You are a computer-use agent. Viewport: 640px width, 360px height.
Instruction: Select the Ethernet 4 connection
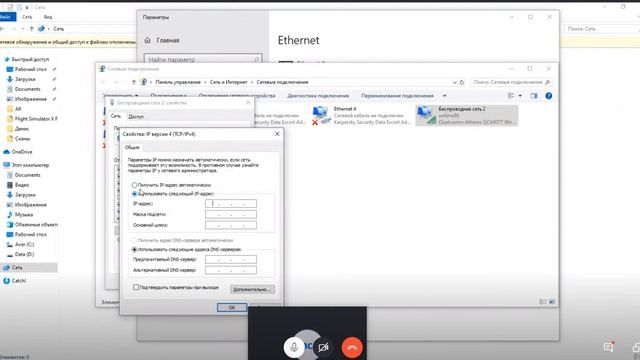[x=361, y=116]
